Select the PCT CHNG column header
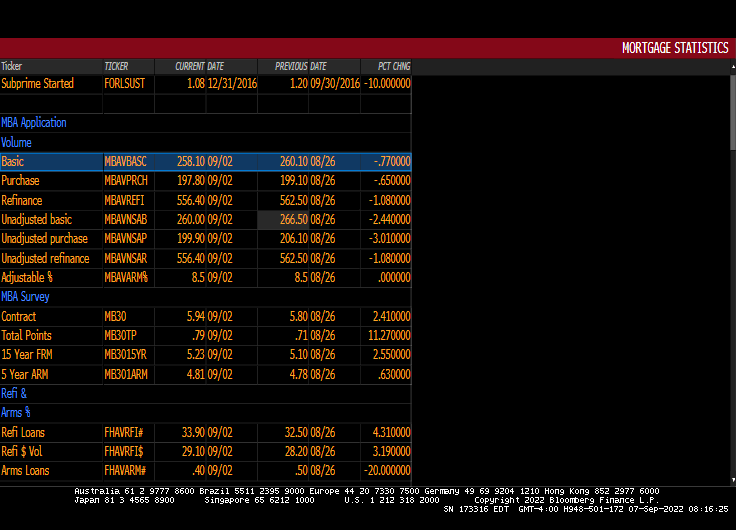 (x=393, y=66)
